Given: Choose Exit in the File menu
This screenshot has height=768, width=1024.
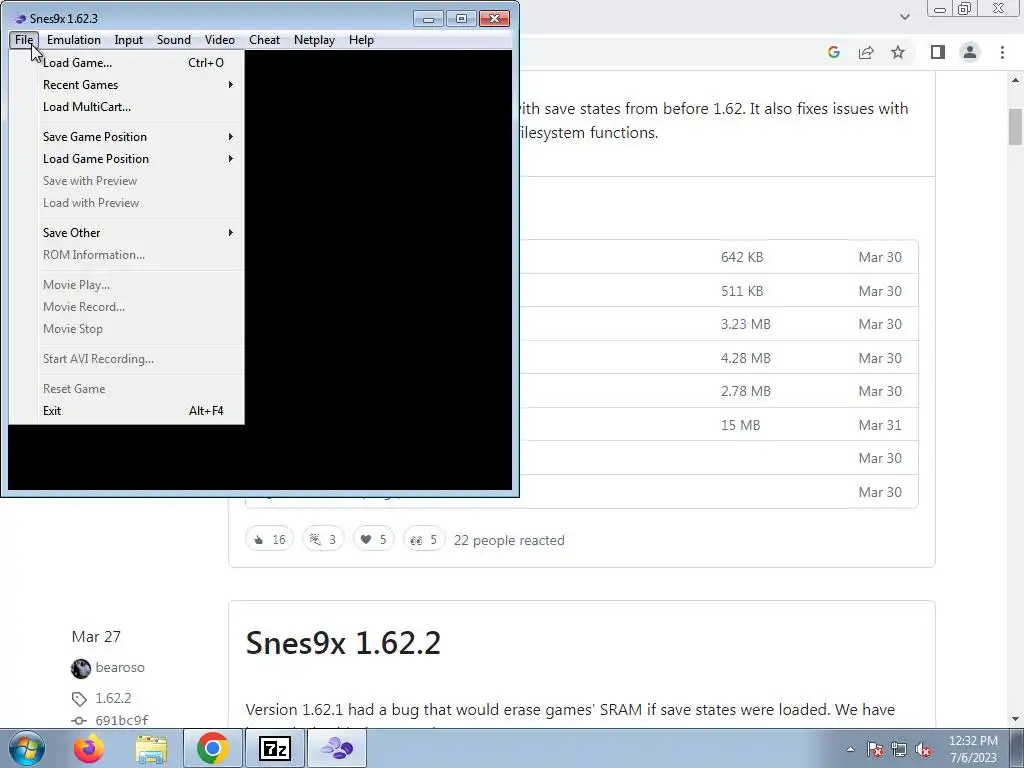Looking at the screenshot, I should [127, 411].
